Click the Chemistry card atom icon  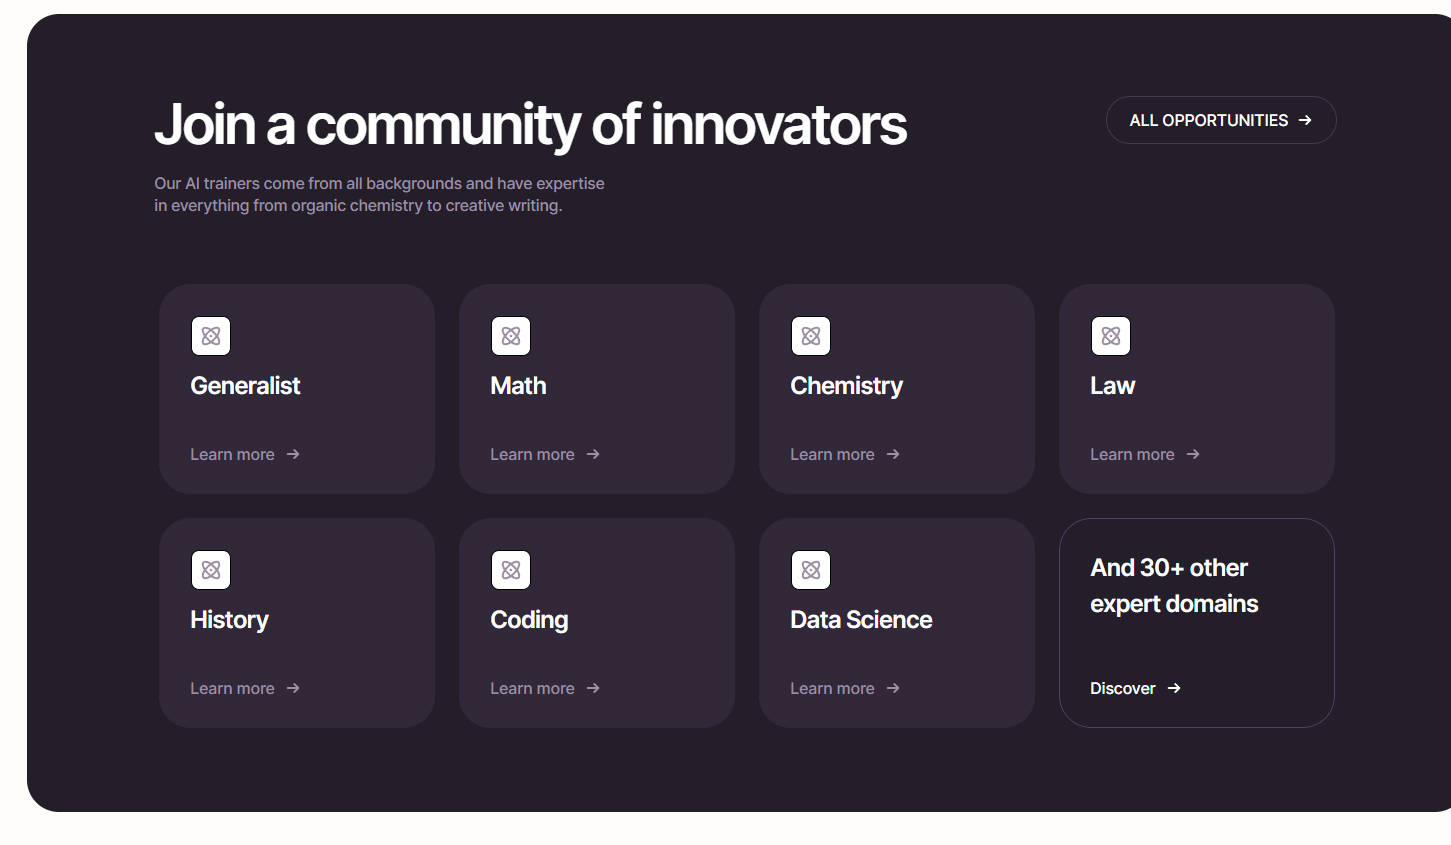point(811,336)
